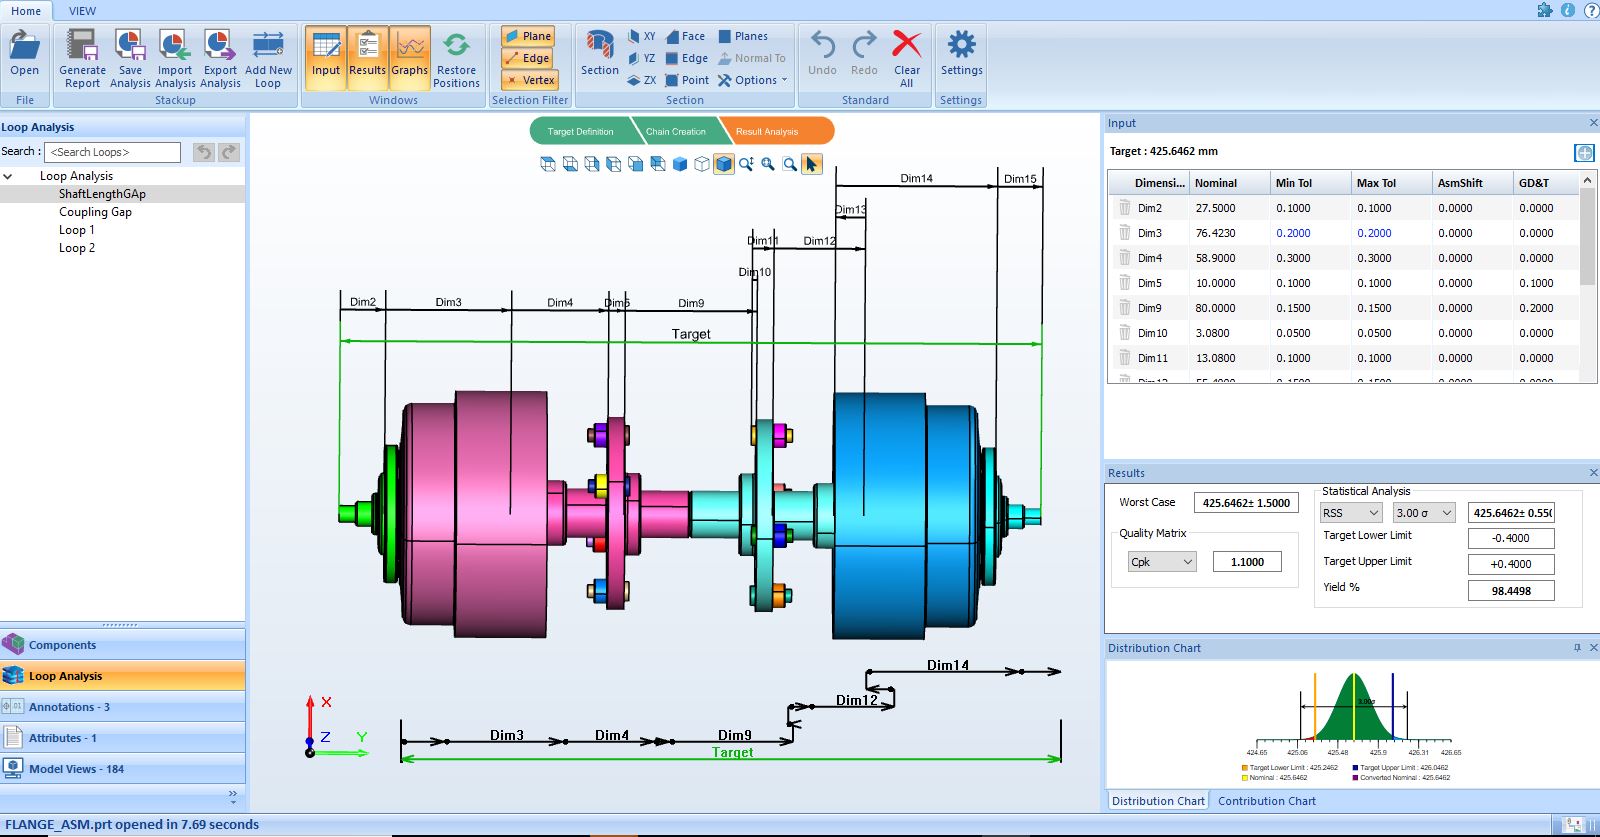Open the RSS statistical method dropdown
1600x837 pixels.
[x=1350, y=513]
